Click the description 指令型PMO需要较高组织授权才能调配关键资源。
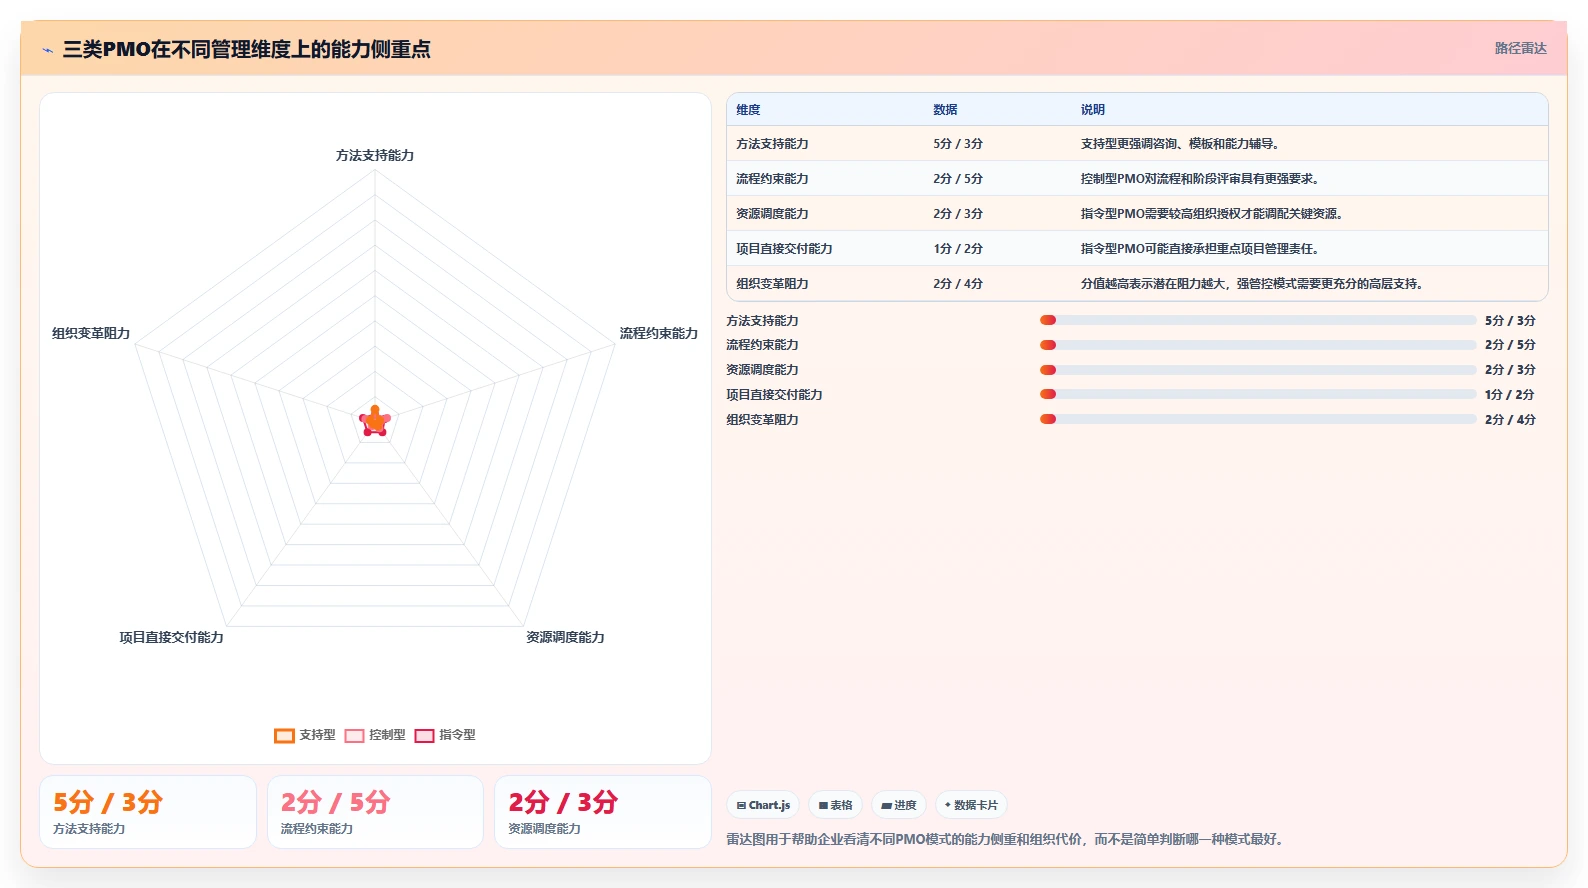Image resolution: width=1588 pixels, height=888 pixels. click(1212, 214)
